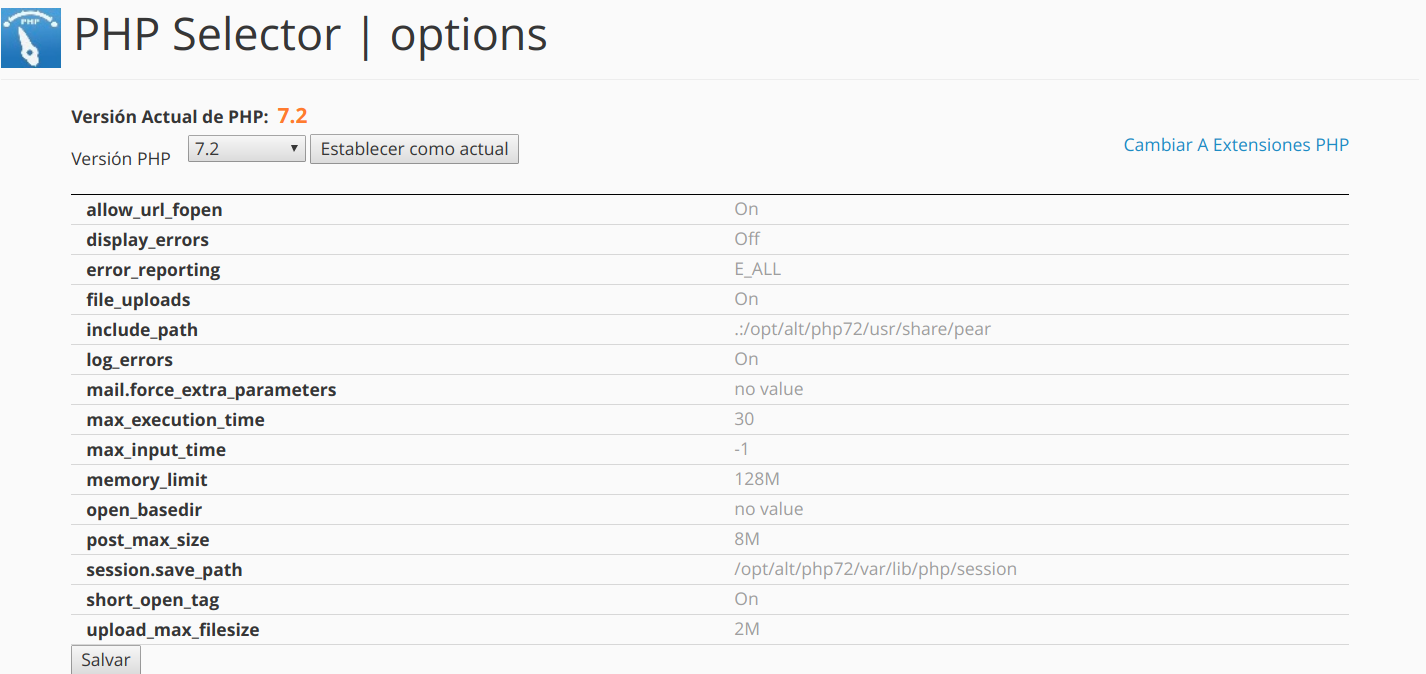Image resolution: width=1426 pixels, height=674 pixels.
Task: Open the Cambiar A Extensiones PHP link
Action: (1236, 145)
